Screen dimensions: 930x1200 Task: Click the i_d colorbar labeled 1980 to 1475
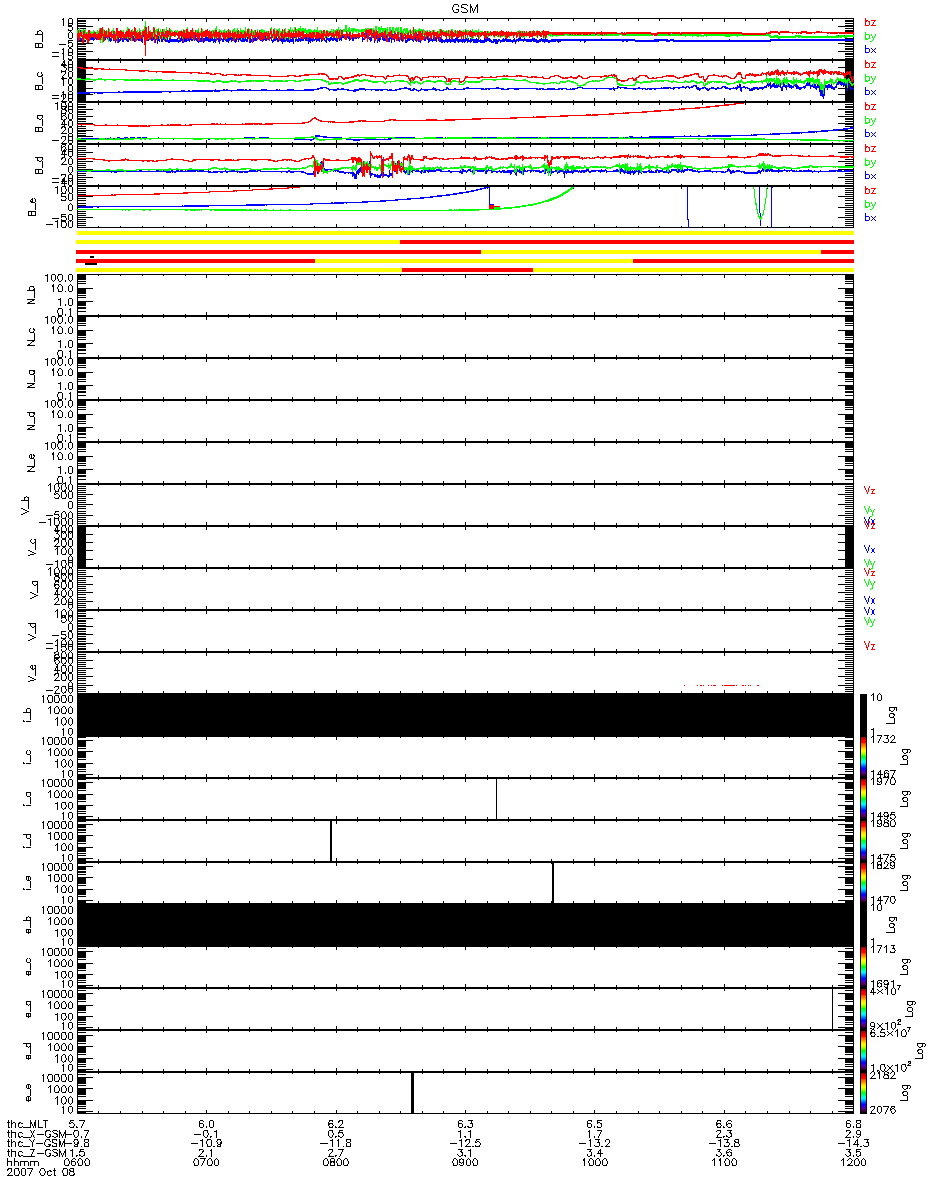tap(861, 840)
